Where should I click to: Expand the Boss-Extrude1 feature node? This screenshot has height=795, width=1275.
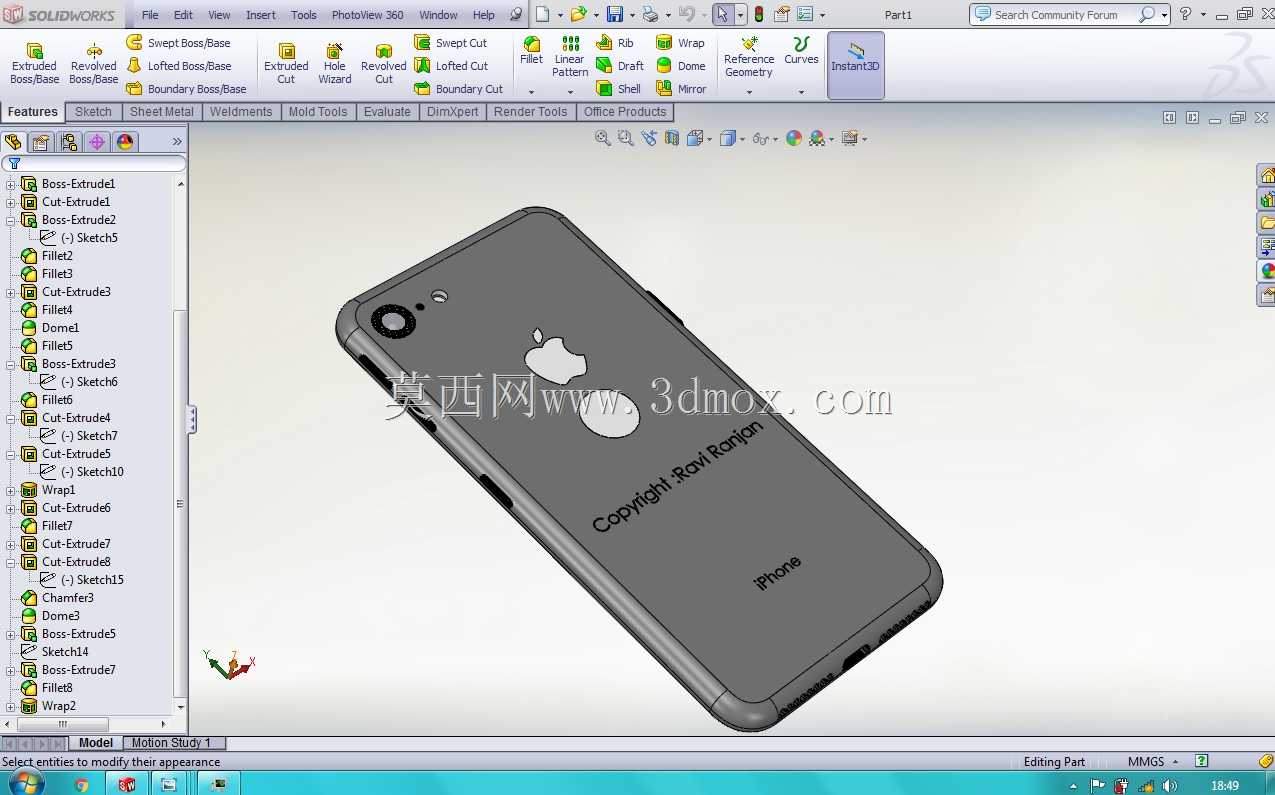(10, 184)
